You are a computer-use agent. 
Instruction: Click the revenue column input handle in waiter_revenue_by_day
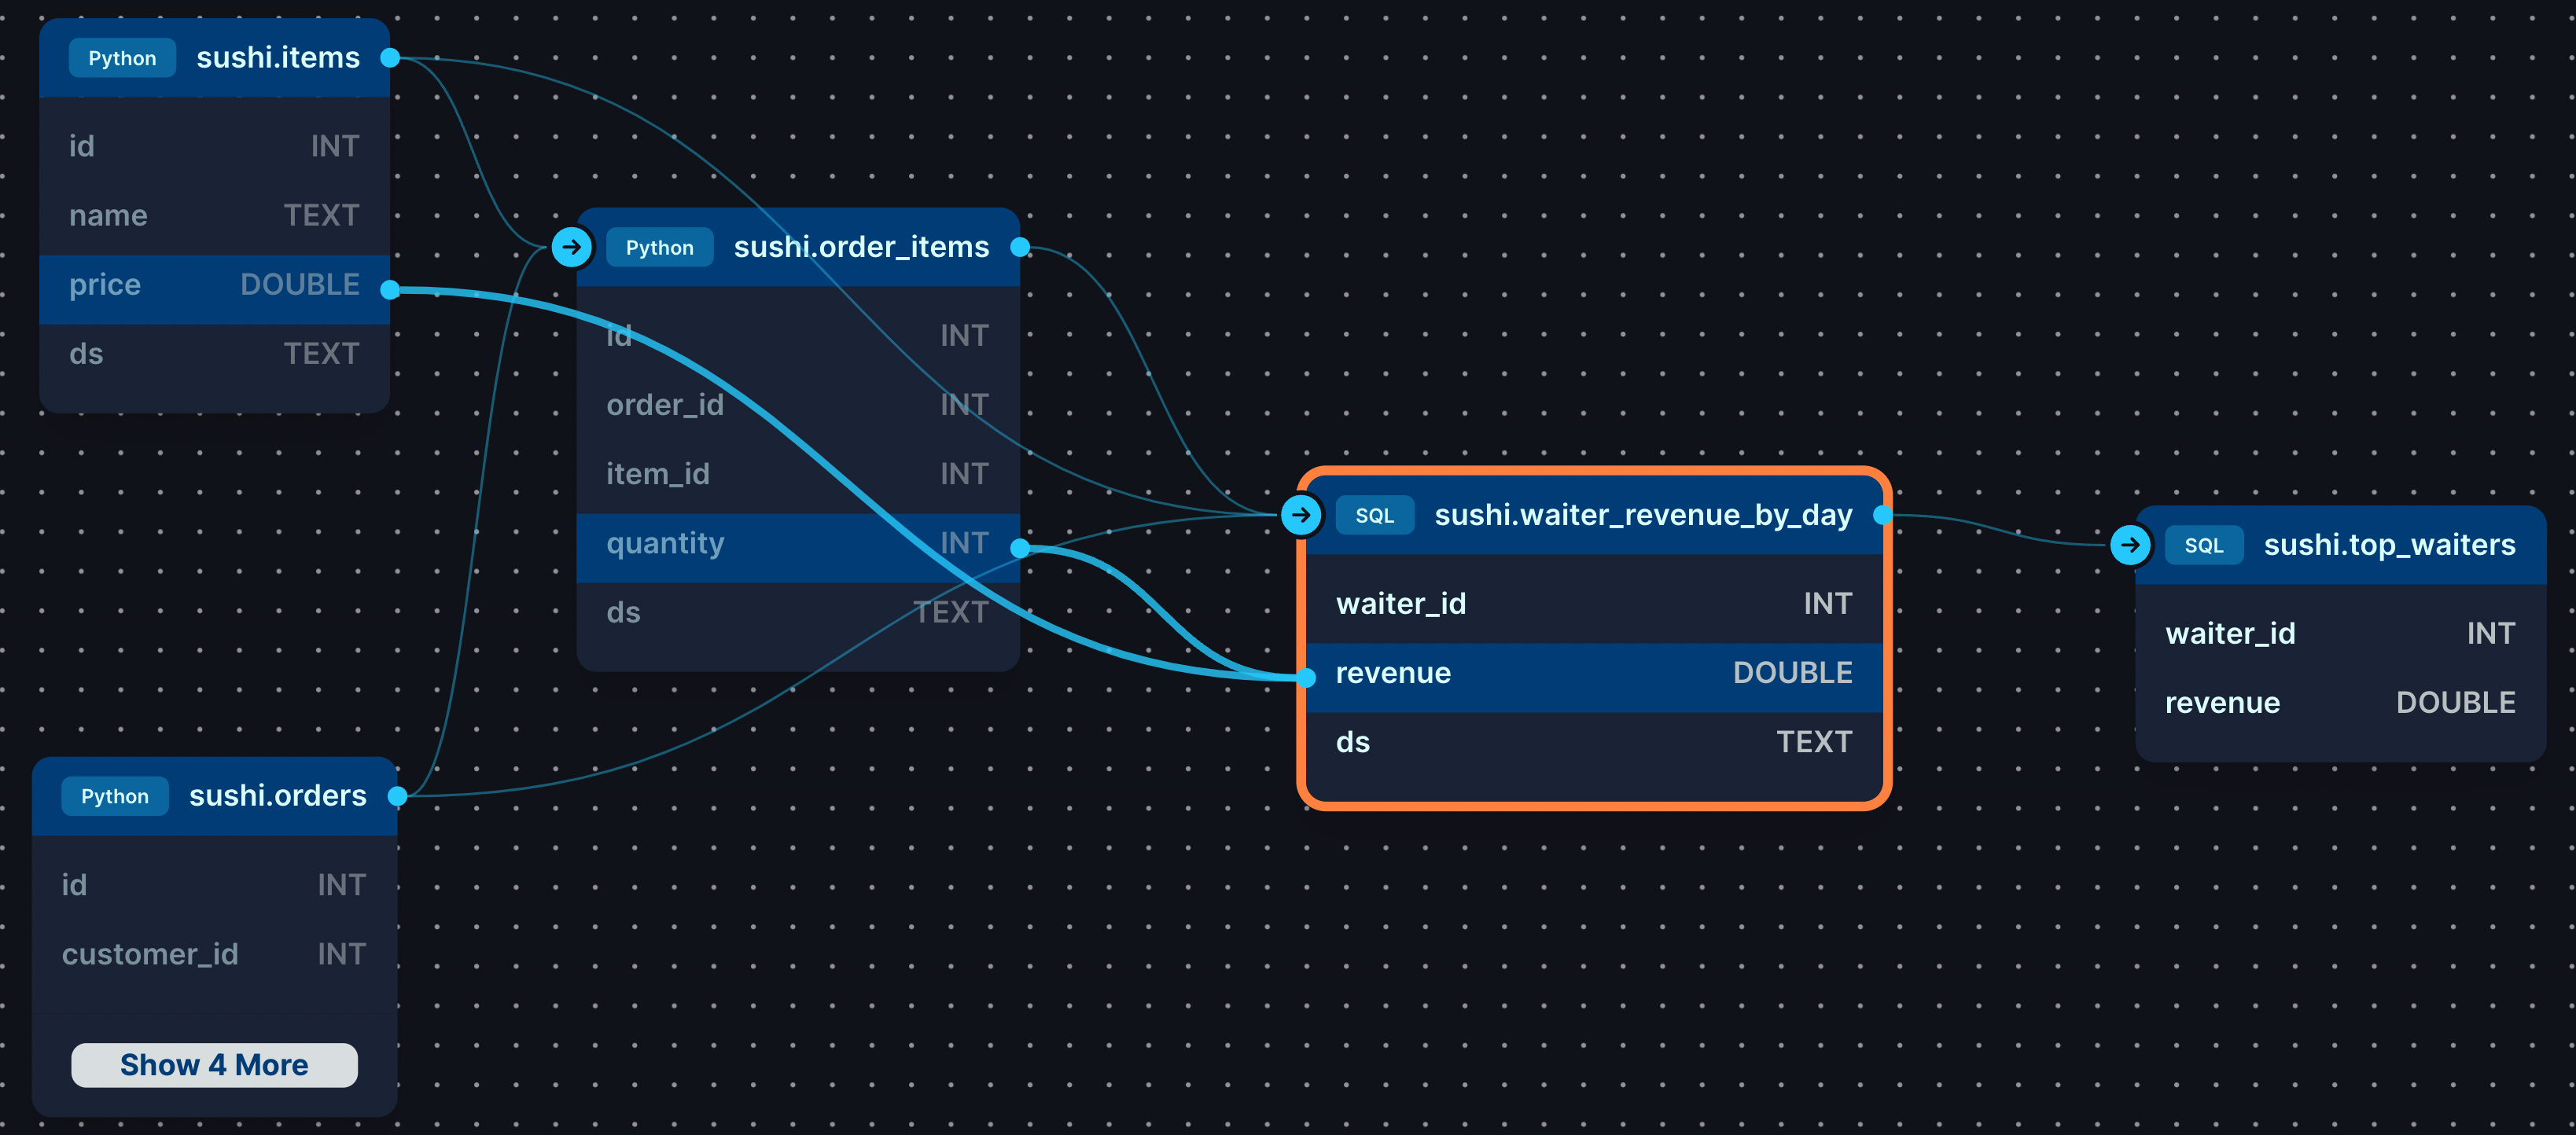[x=1306, y=678]
